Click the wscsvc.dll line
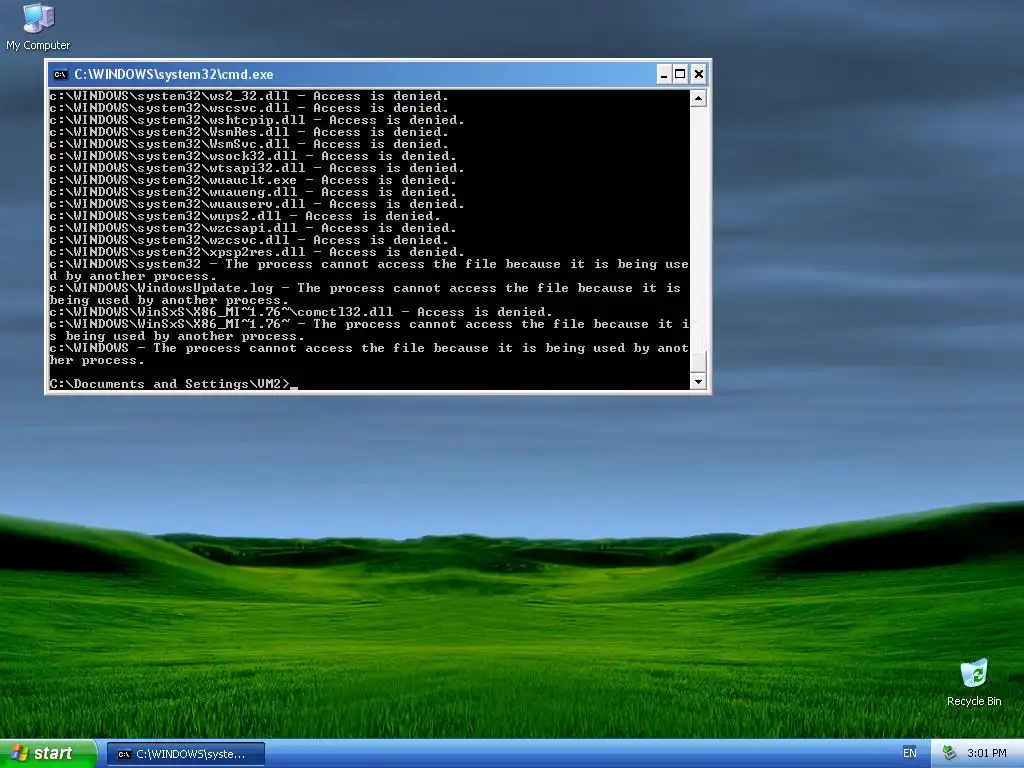The image size is (1024, 768). coord(249,108)
